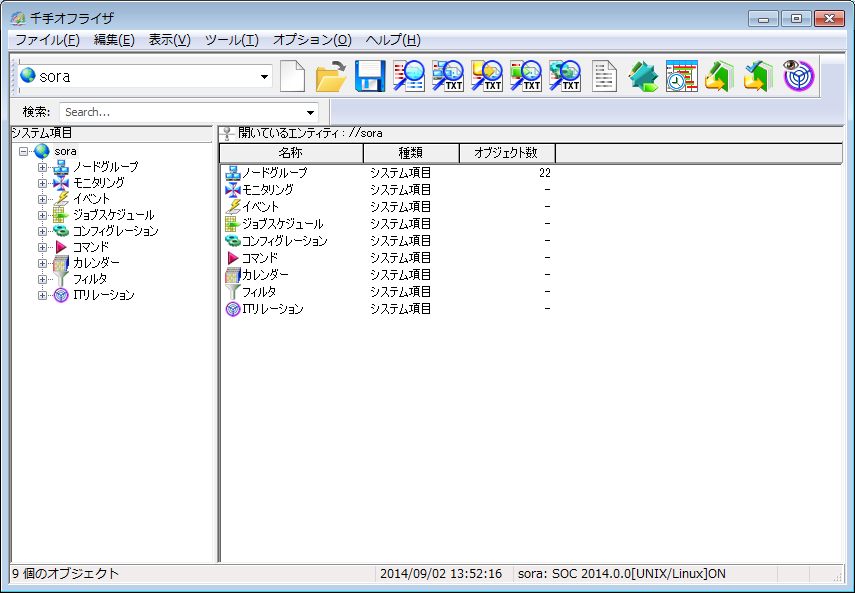This screenshot has width=855, height=593.
Task: Sort by the 名称 column header
Action: point(291,153)
